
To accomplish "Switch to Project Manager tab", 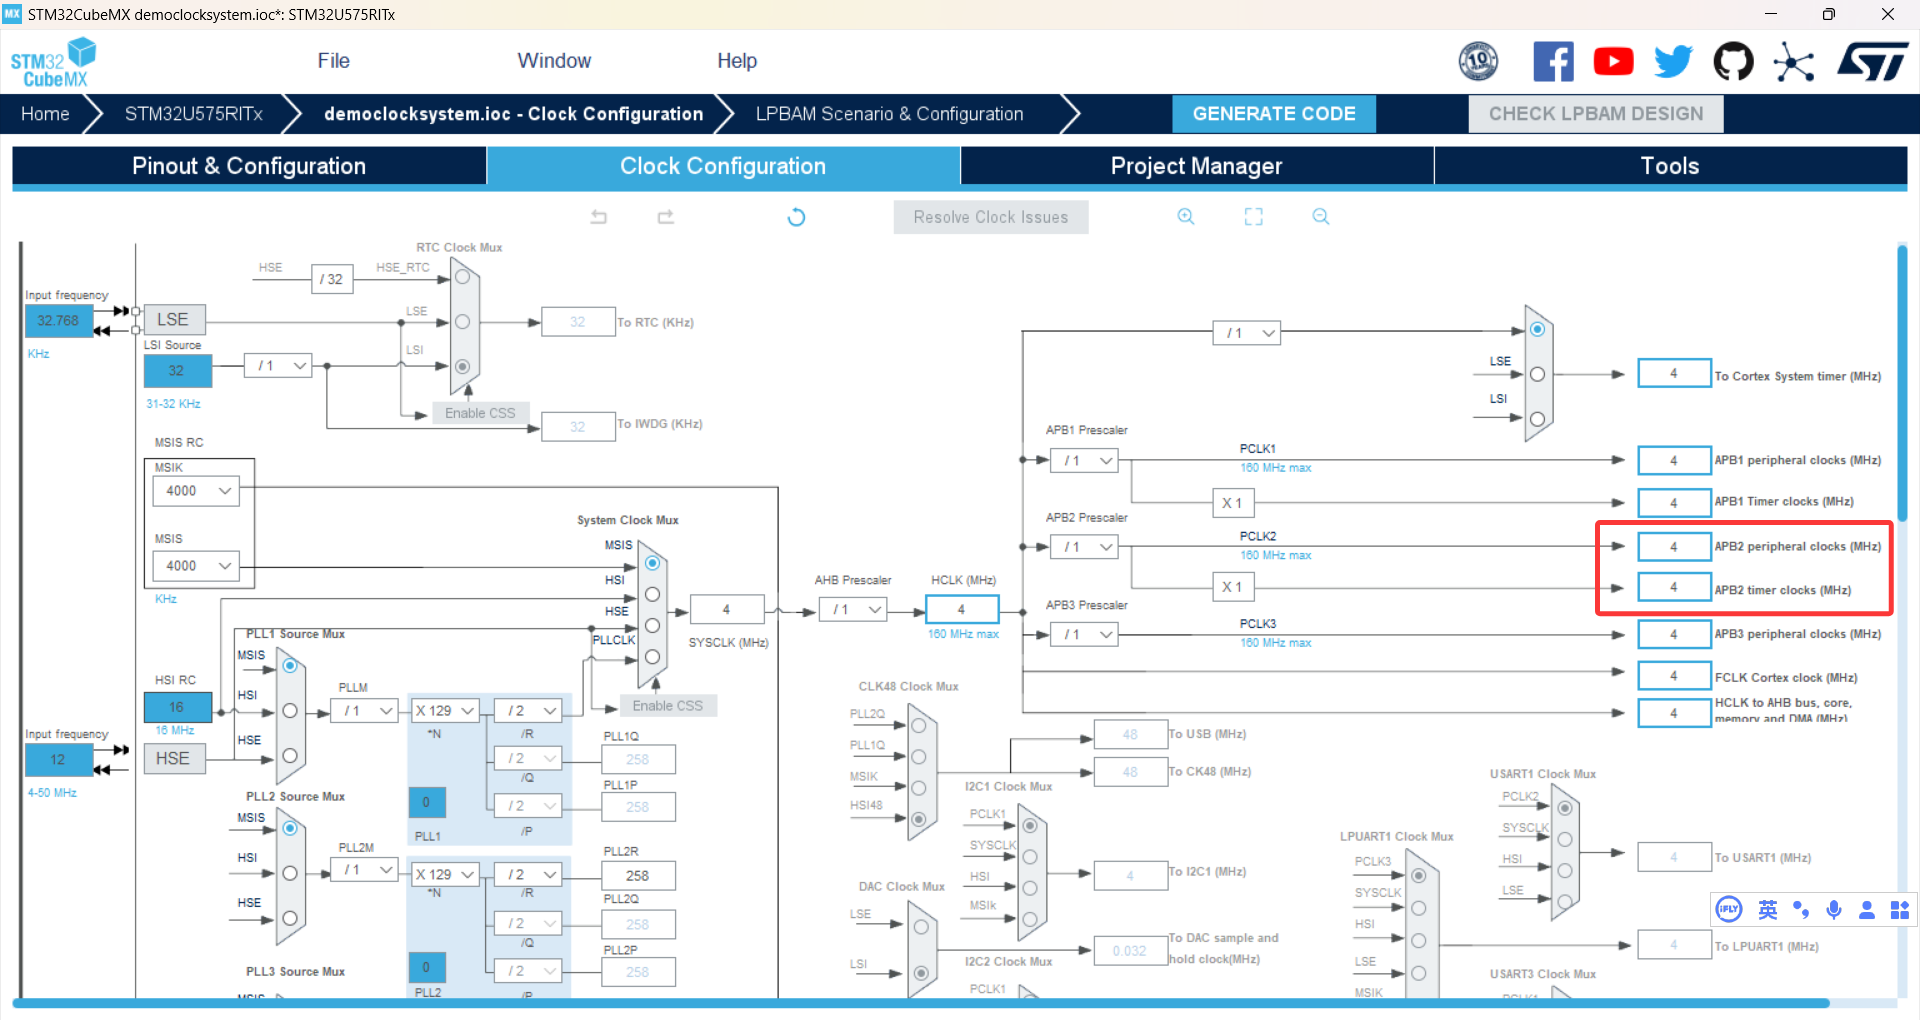I will [x=1196, y=166].
